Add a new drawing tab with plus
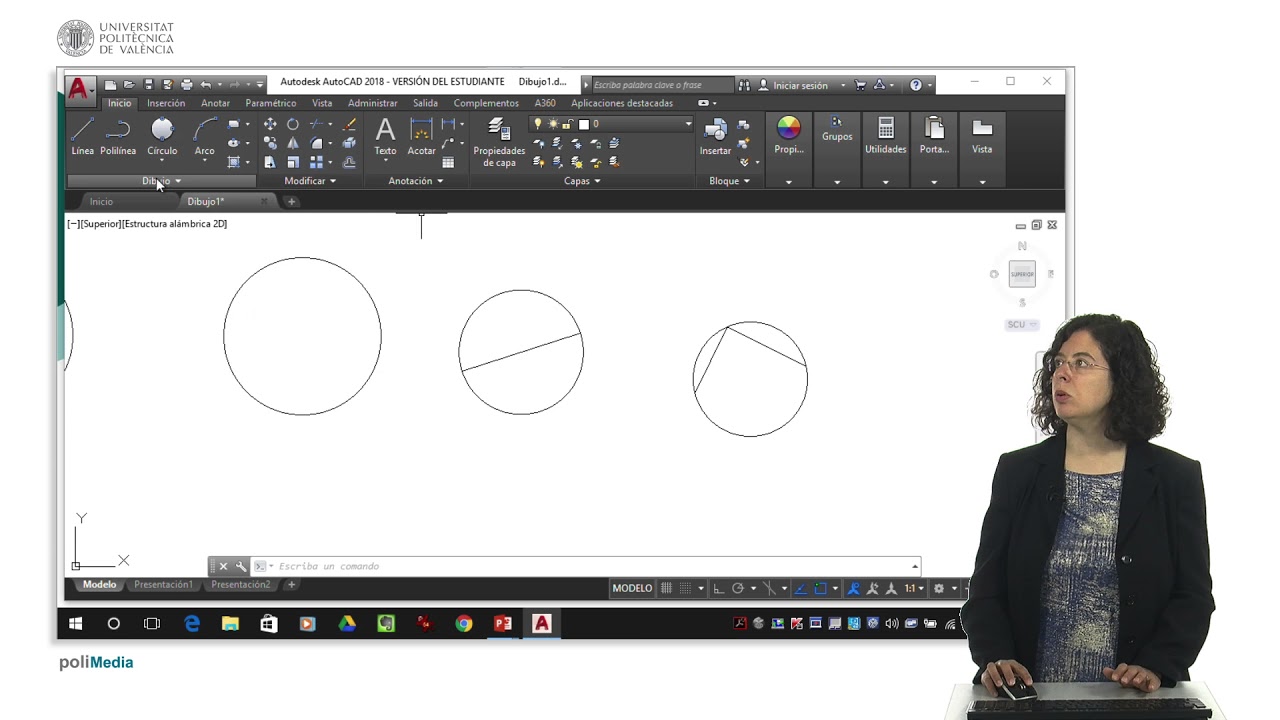Viewport: 1280px width, 720px height. (x=291, y=201)
